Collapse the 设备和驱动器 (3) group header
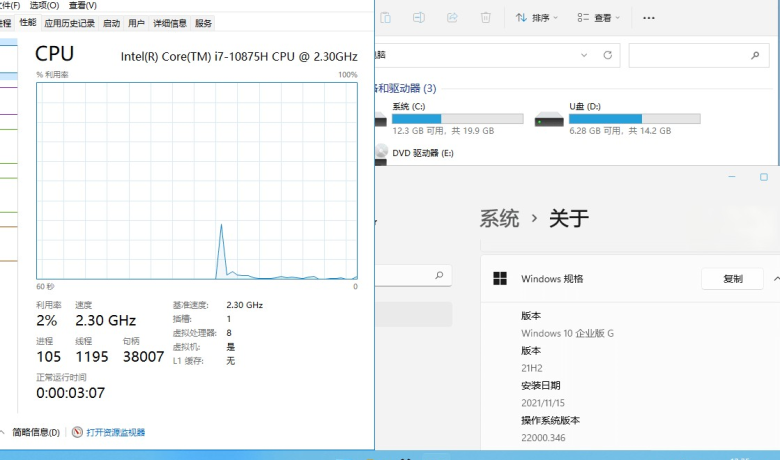Image resolution: width=780 pixels, height=460 pixels. 405,89
